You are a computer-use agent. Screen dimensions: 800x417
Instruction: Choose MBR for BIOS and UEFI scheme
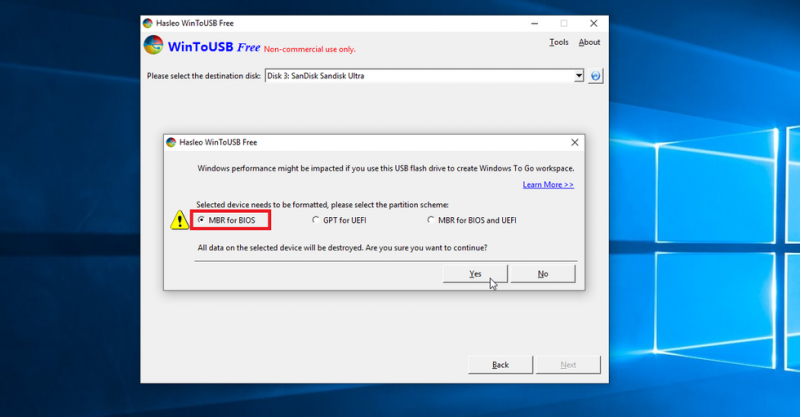click(x=431, y=220)
